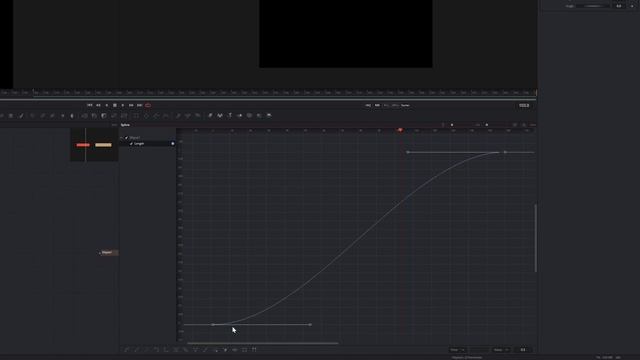Open the Time dropdown in the spline editor bar
This screenshot has width=640, height=360.
[457, 350]
